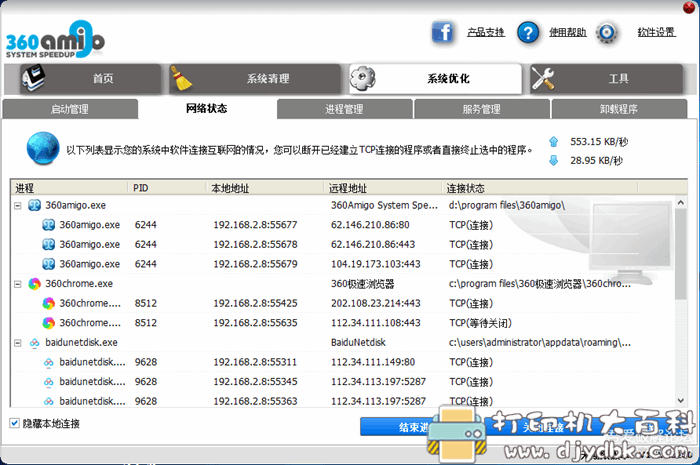Viewport: 700px width, 465px height.
Task: Open the 软件设置 link
Action: pos(656,32)
